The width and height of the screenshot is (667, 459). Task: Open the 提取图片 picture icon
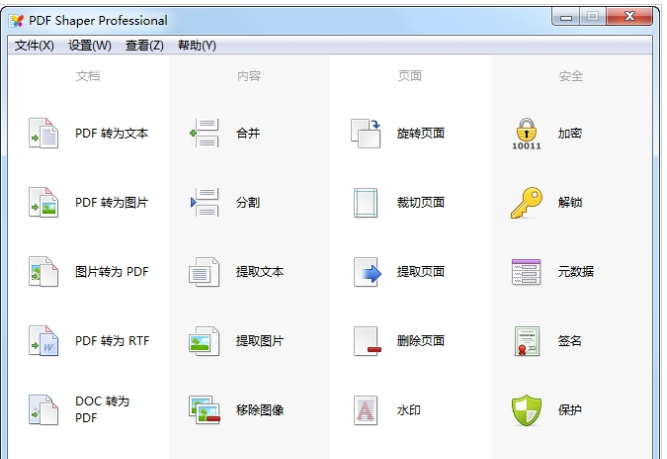tap(205, 341)
